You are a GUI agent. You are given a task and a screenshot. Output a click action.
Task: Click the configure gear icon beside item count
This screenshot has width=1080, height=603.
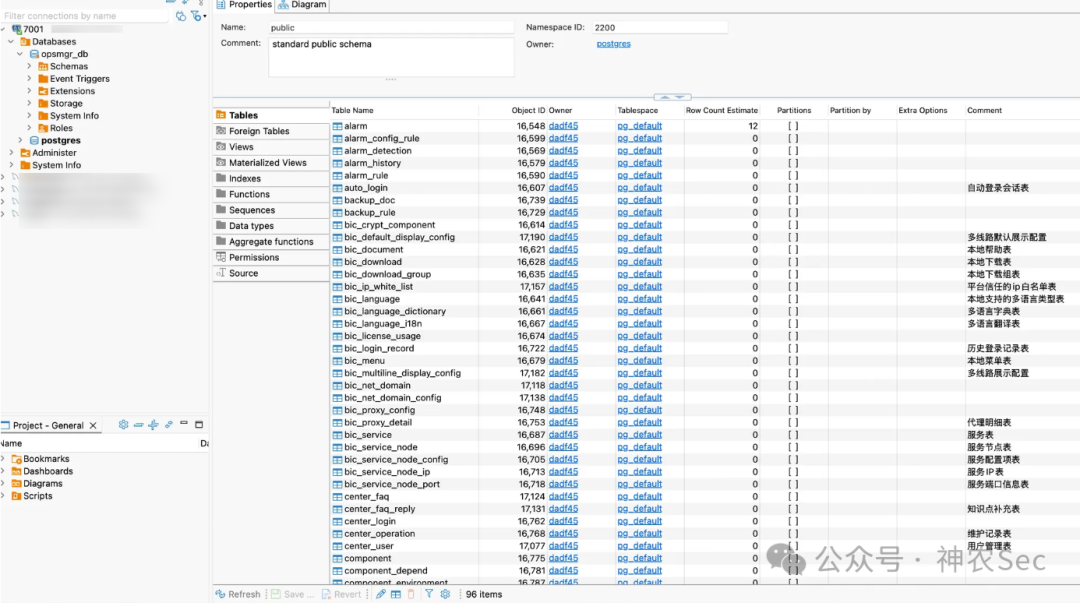[x=446, y=594]
